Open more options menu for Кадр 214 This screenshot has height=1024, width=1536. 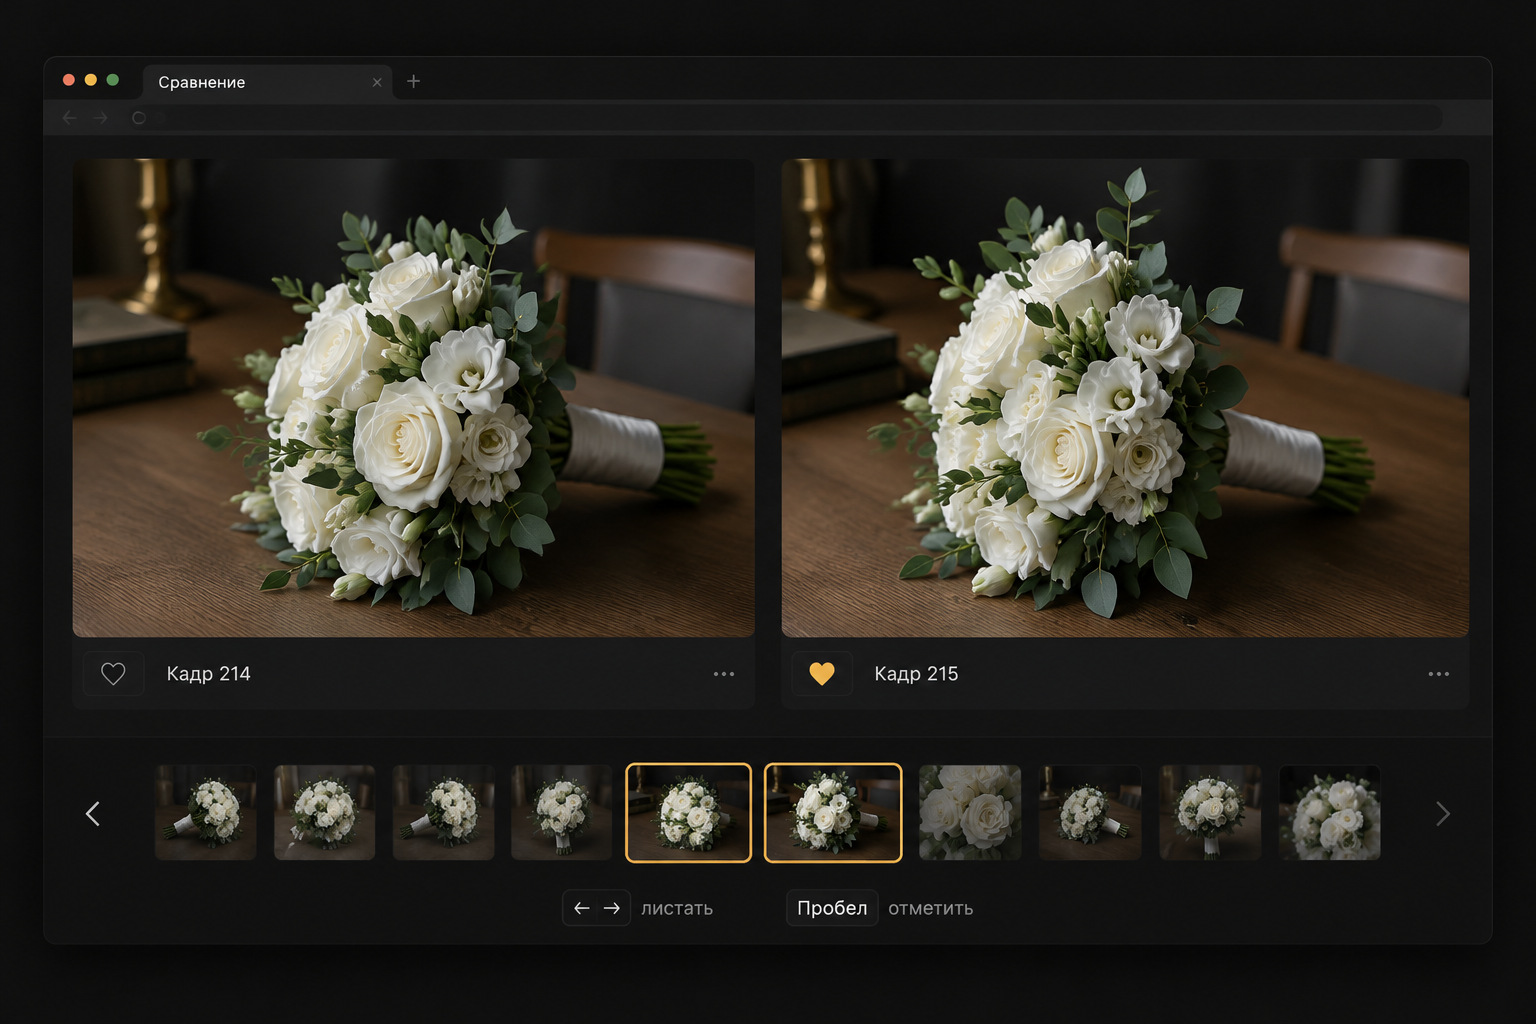[724, 674]
